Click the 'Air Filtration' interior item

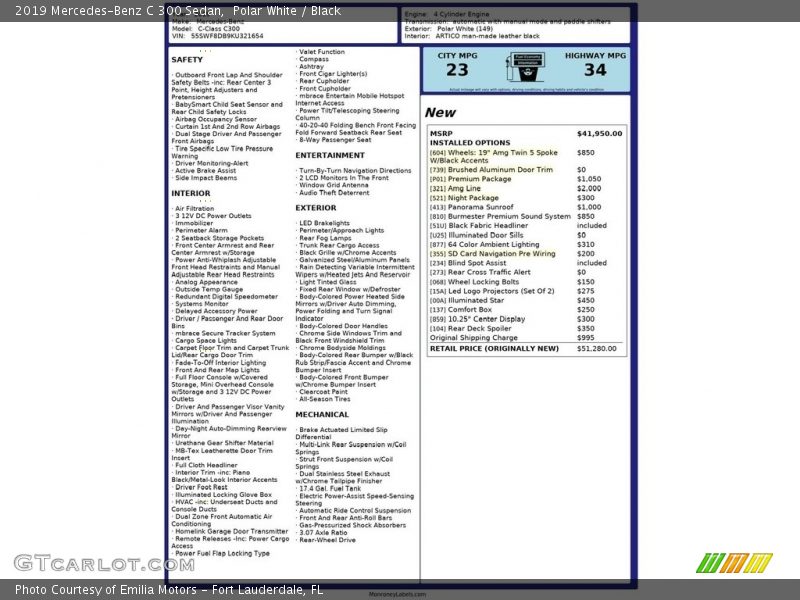(194, 209)
